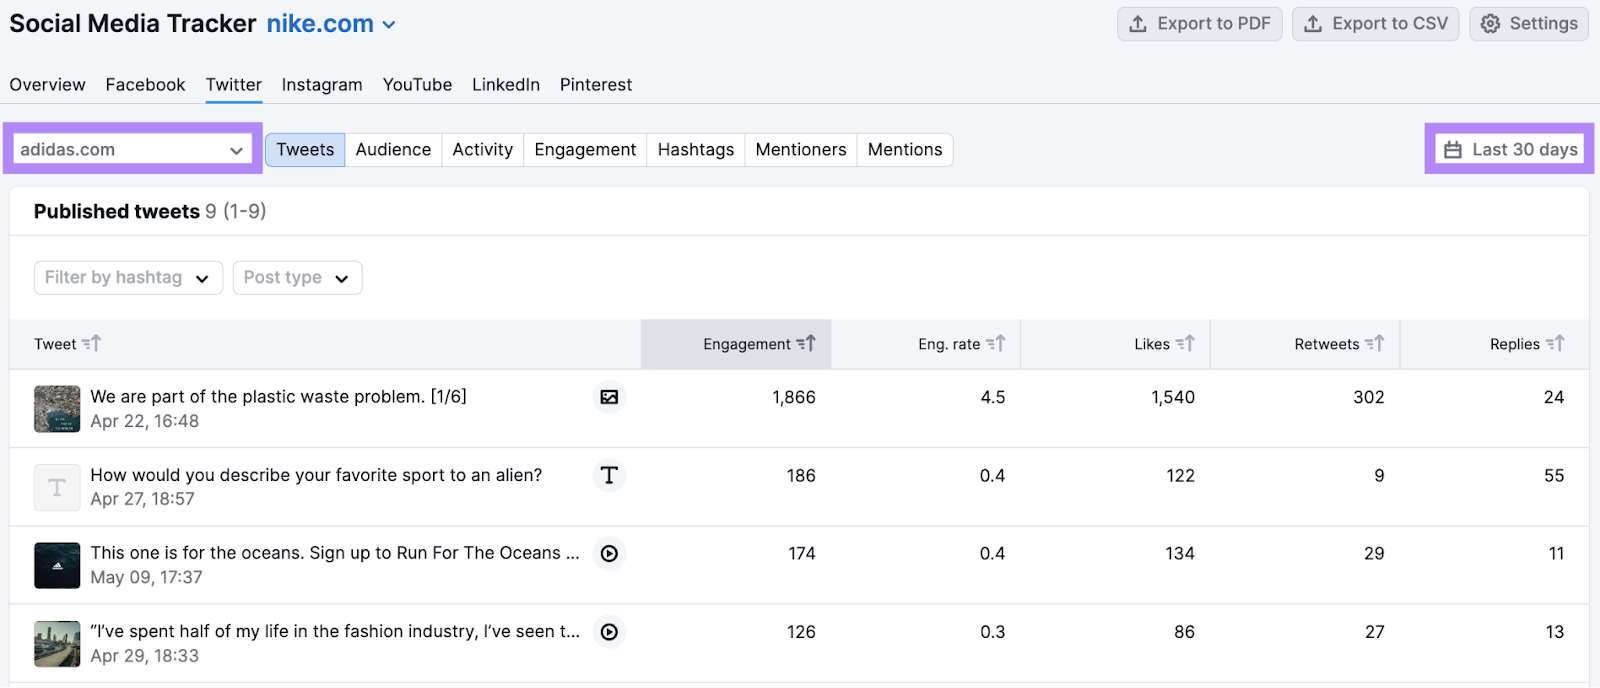This screenshot has width=1600, height=688.
Task: Expand nike.com project selector chevron
Action: pyautogui.click(x=389, y=25)
